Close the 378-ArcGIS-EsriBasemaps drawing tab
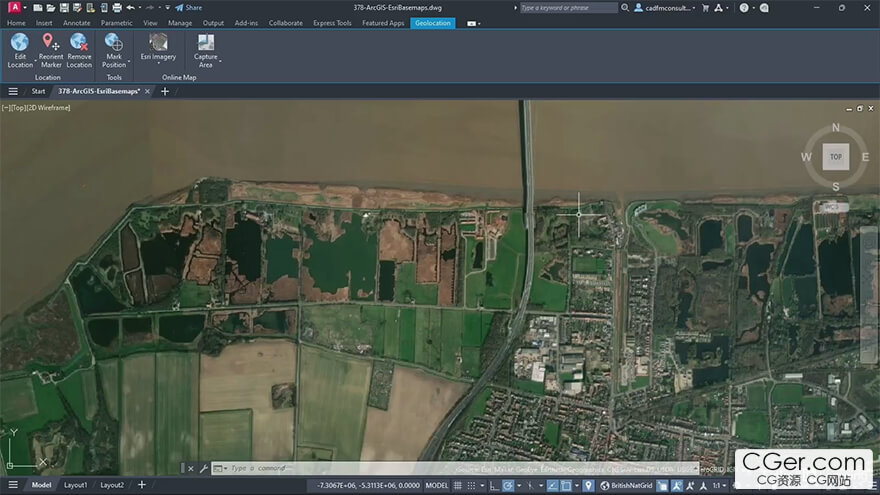880x495 pixels. pyautogui.click(x=147, y=91)
